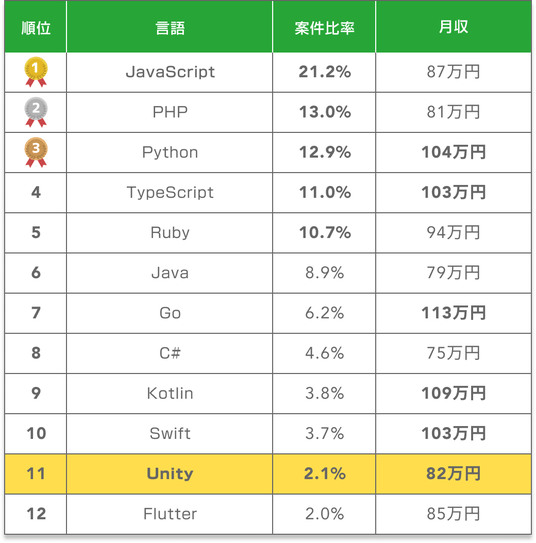
Task: Click the Java language cell
Action: pyautogui.click(x=169, y=273)
